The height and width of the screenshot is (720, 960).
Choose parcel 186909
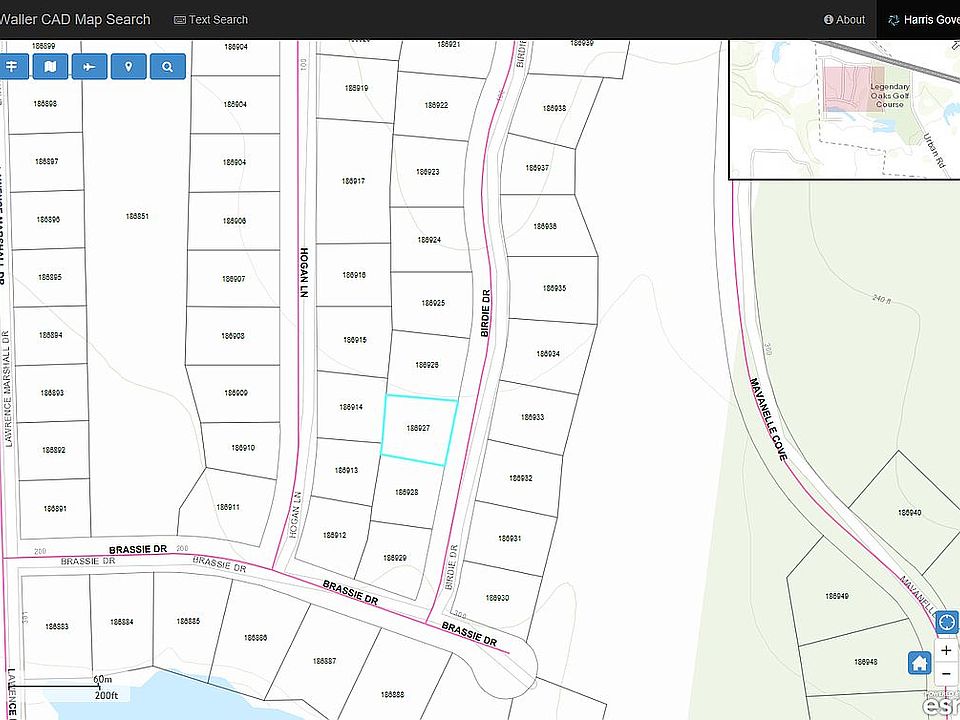coord(236,393)
